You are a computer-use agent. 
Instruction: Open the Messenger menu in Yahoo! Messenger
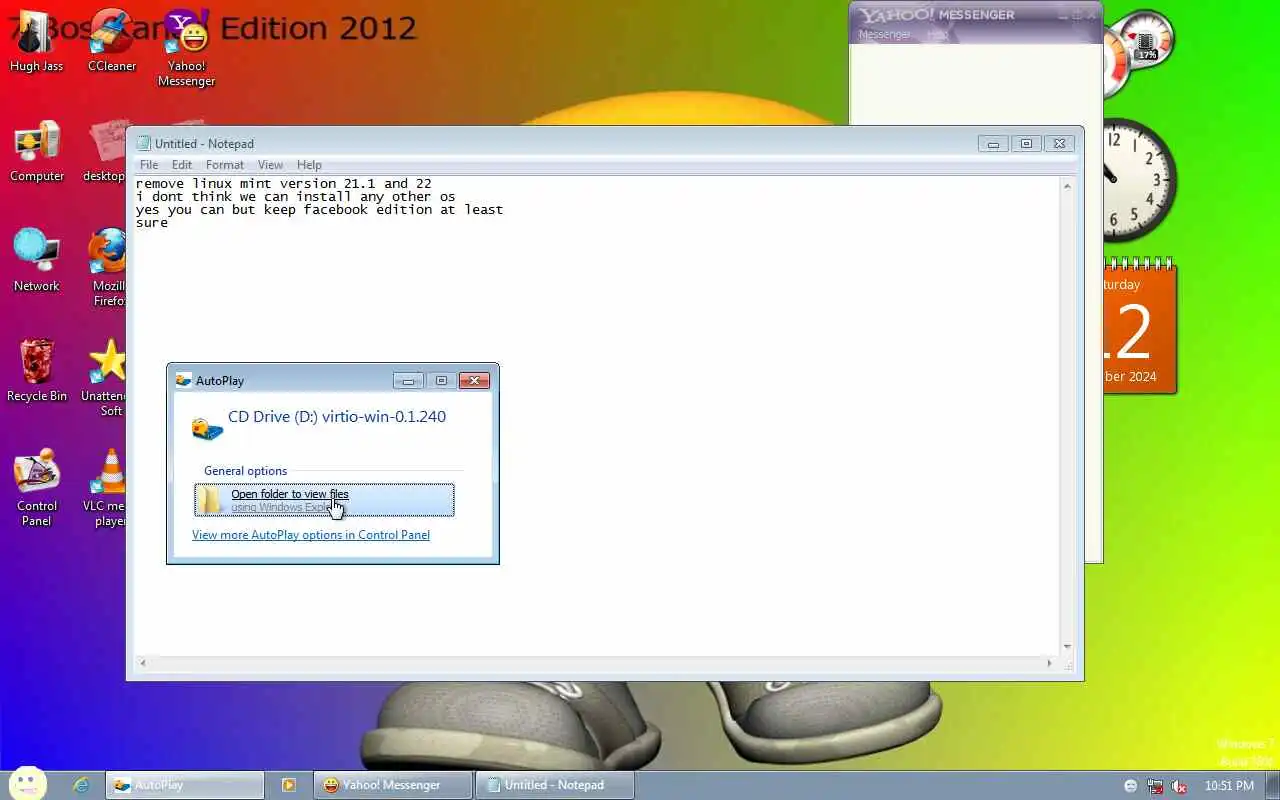884,34
